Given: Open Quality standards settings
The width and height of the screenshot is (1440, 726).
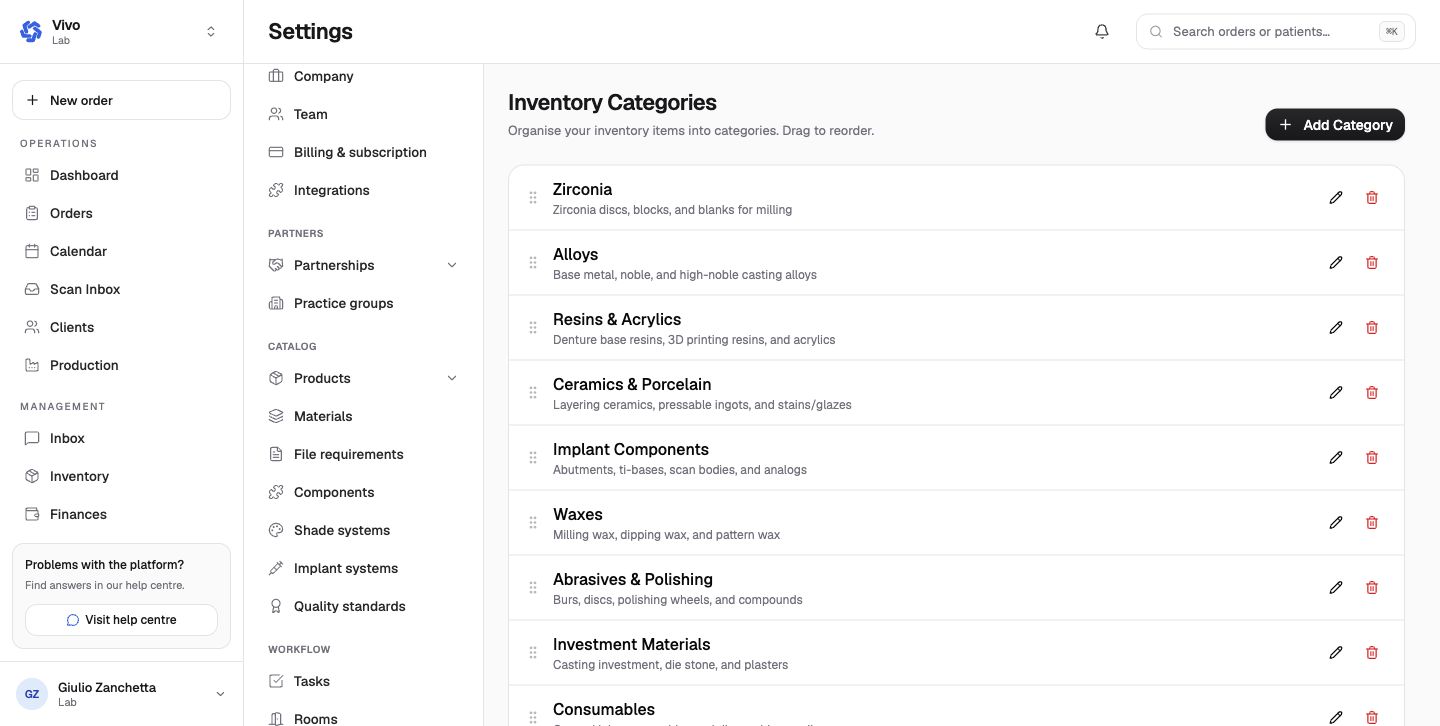Looking at the screenshot, I should (x=363, y=606).
